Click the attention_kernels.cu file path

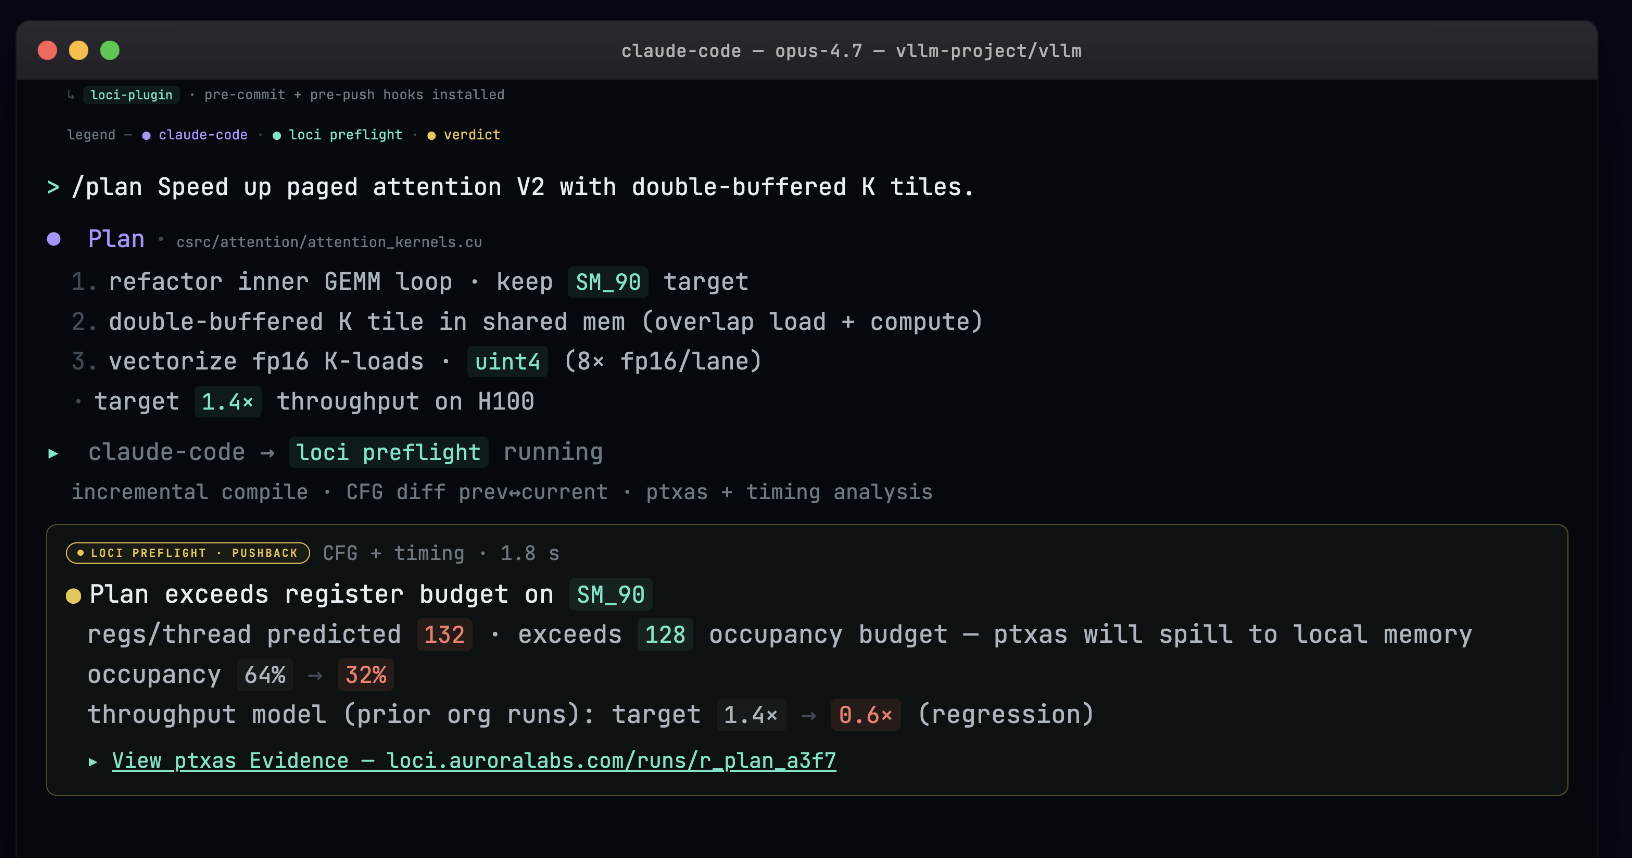[x=329, y=242]
